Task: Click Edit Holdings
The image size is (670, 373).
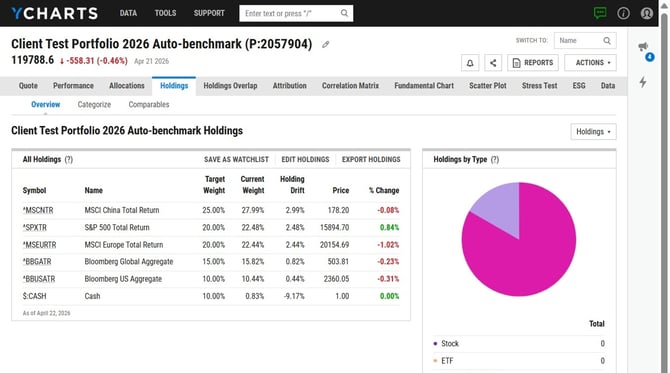Action: (305, 159)
